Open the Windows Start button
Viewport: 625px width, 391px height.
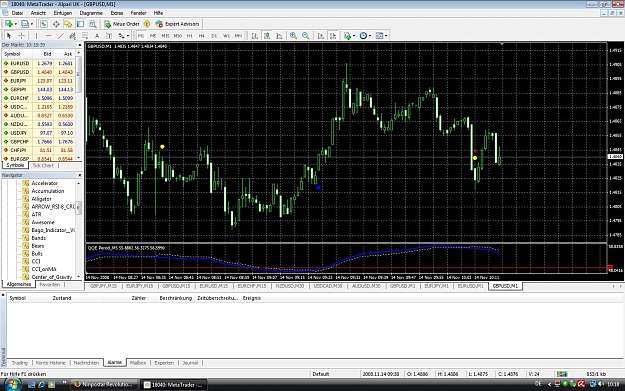[12, 384]
